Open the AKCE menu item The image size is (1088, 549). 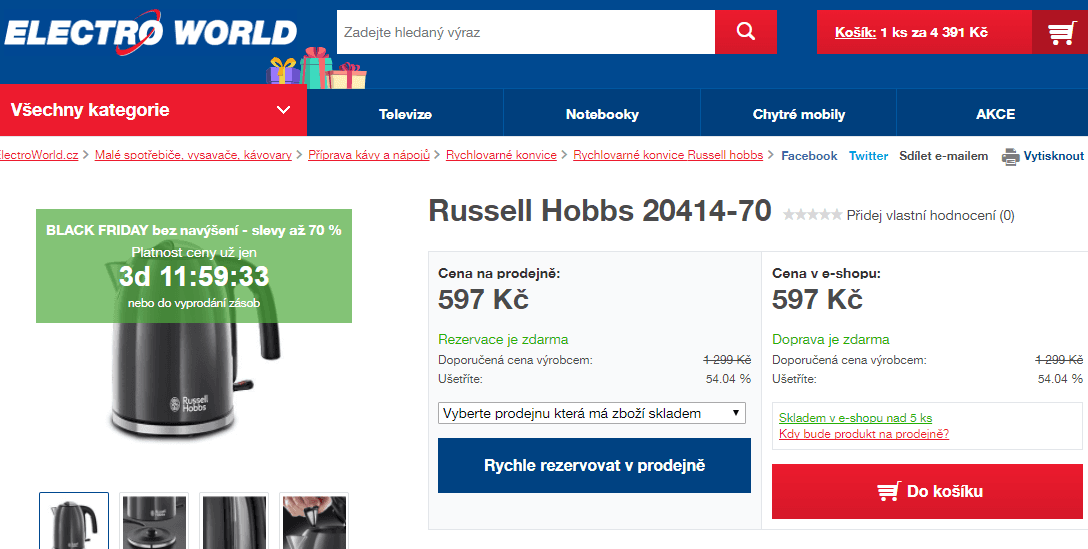click(995, 115)
